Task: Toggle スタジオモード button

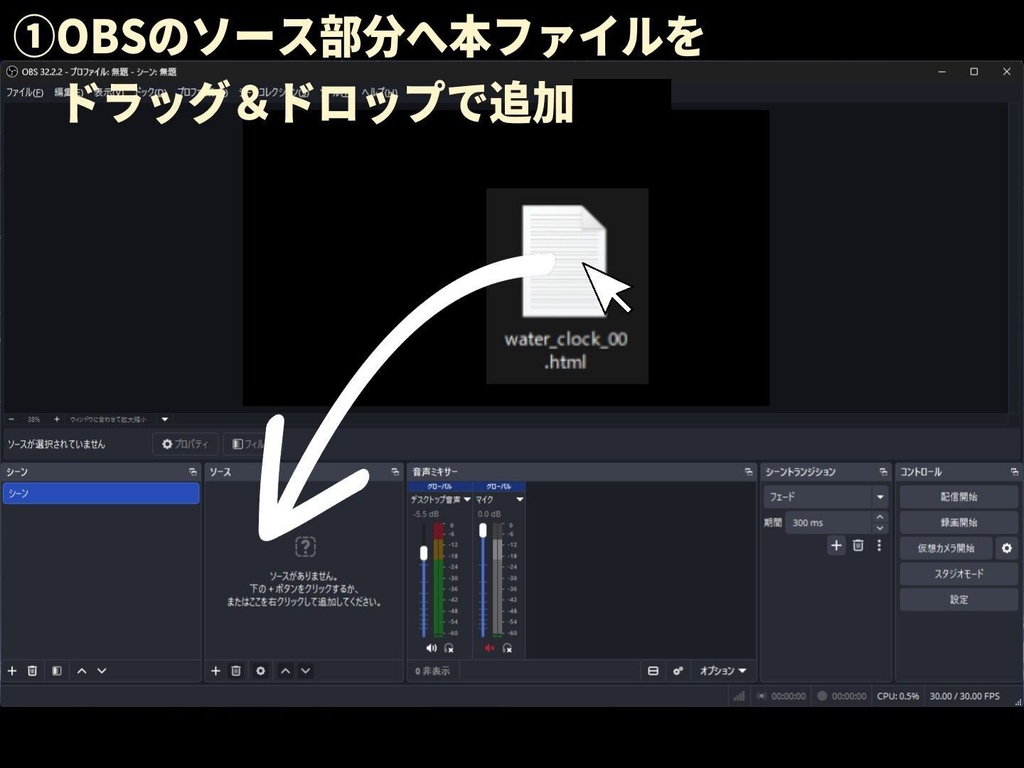Action: tap(959, 574)
